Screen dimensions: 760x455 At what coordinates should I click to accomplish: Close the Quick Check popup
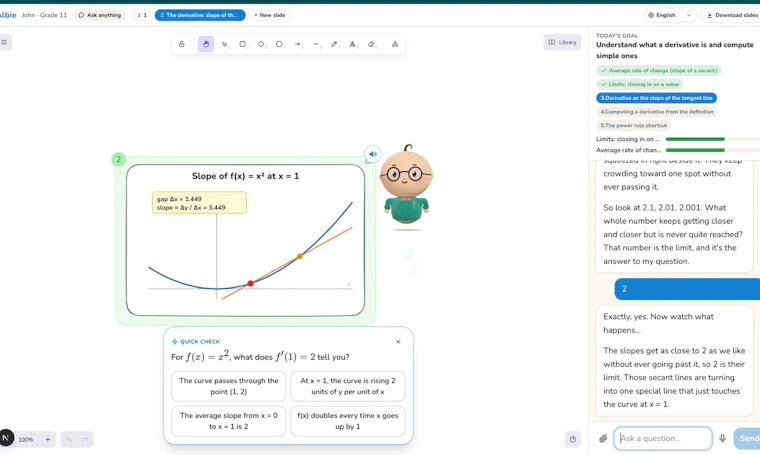(x=398, y=342)
